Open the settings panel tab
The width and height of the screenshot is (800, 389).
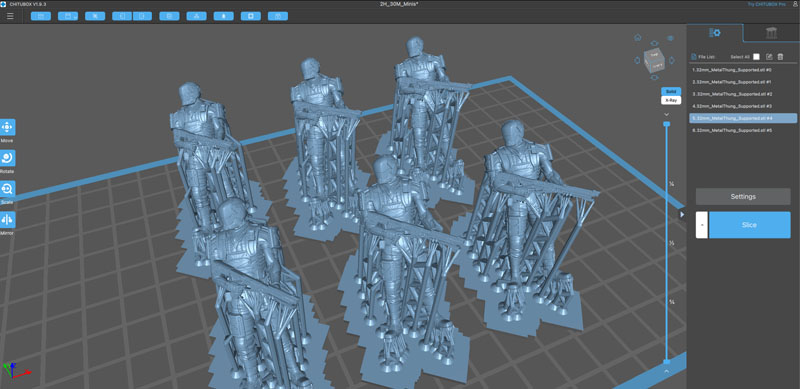click(x=715, y=33)
